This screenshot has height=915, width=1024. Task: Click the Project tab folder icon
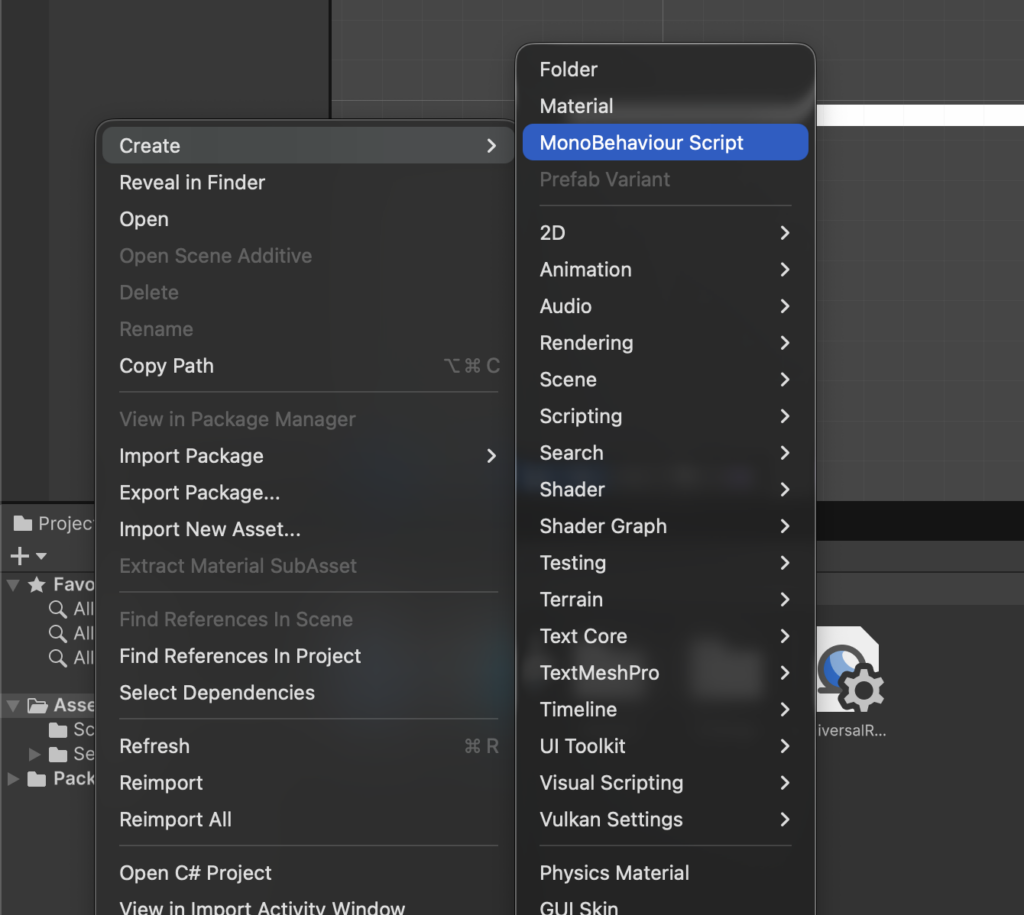tap(21, 524)
